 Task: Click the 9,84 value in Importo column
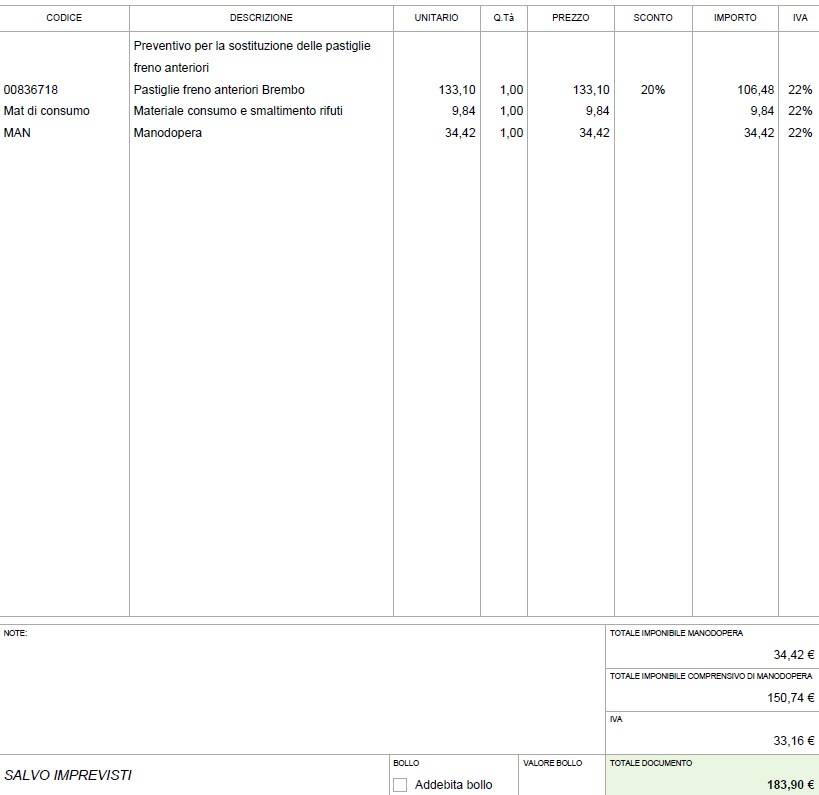coord(762,111)
